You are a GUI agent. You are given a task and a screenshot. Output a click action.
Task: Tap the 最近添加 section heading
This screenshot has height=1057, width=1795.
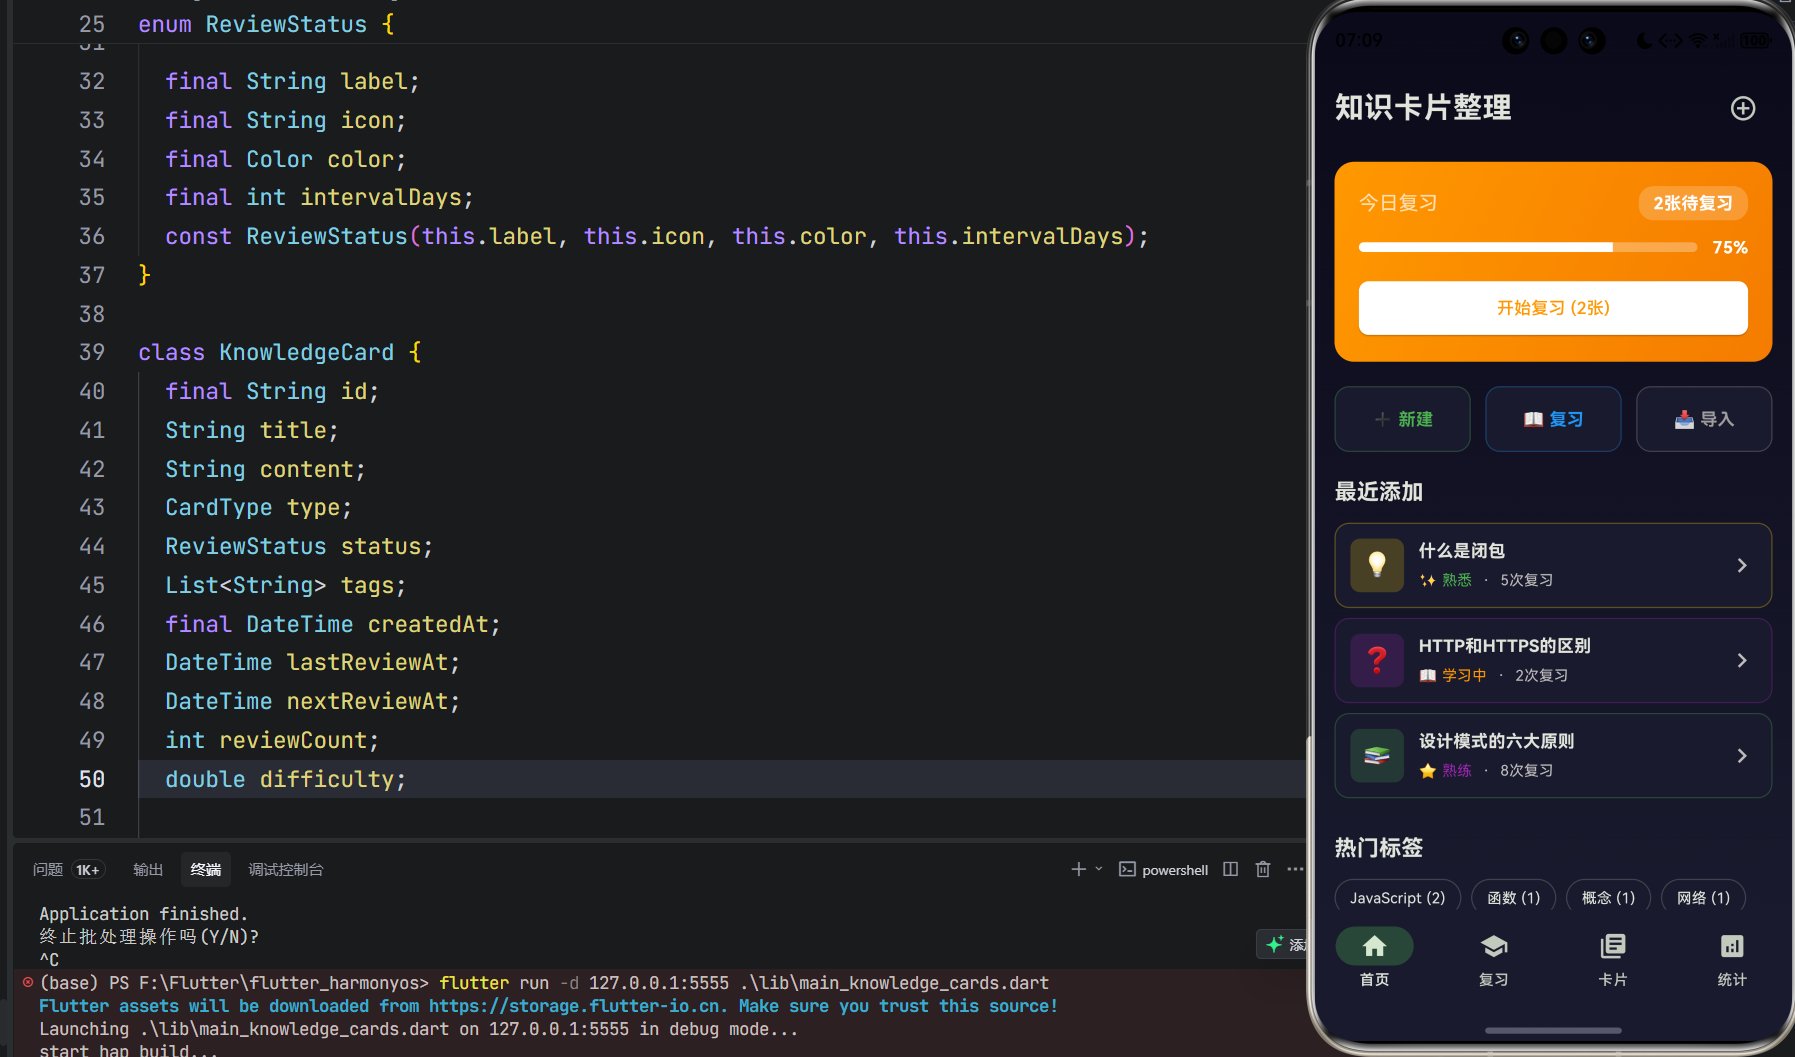(x=1378, y=491)
